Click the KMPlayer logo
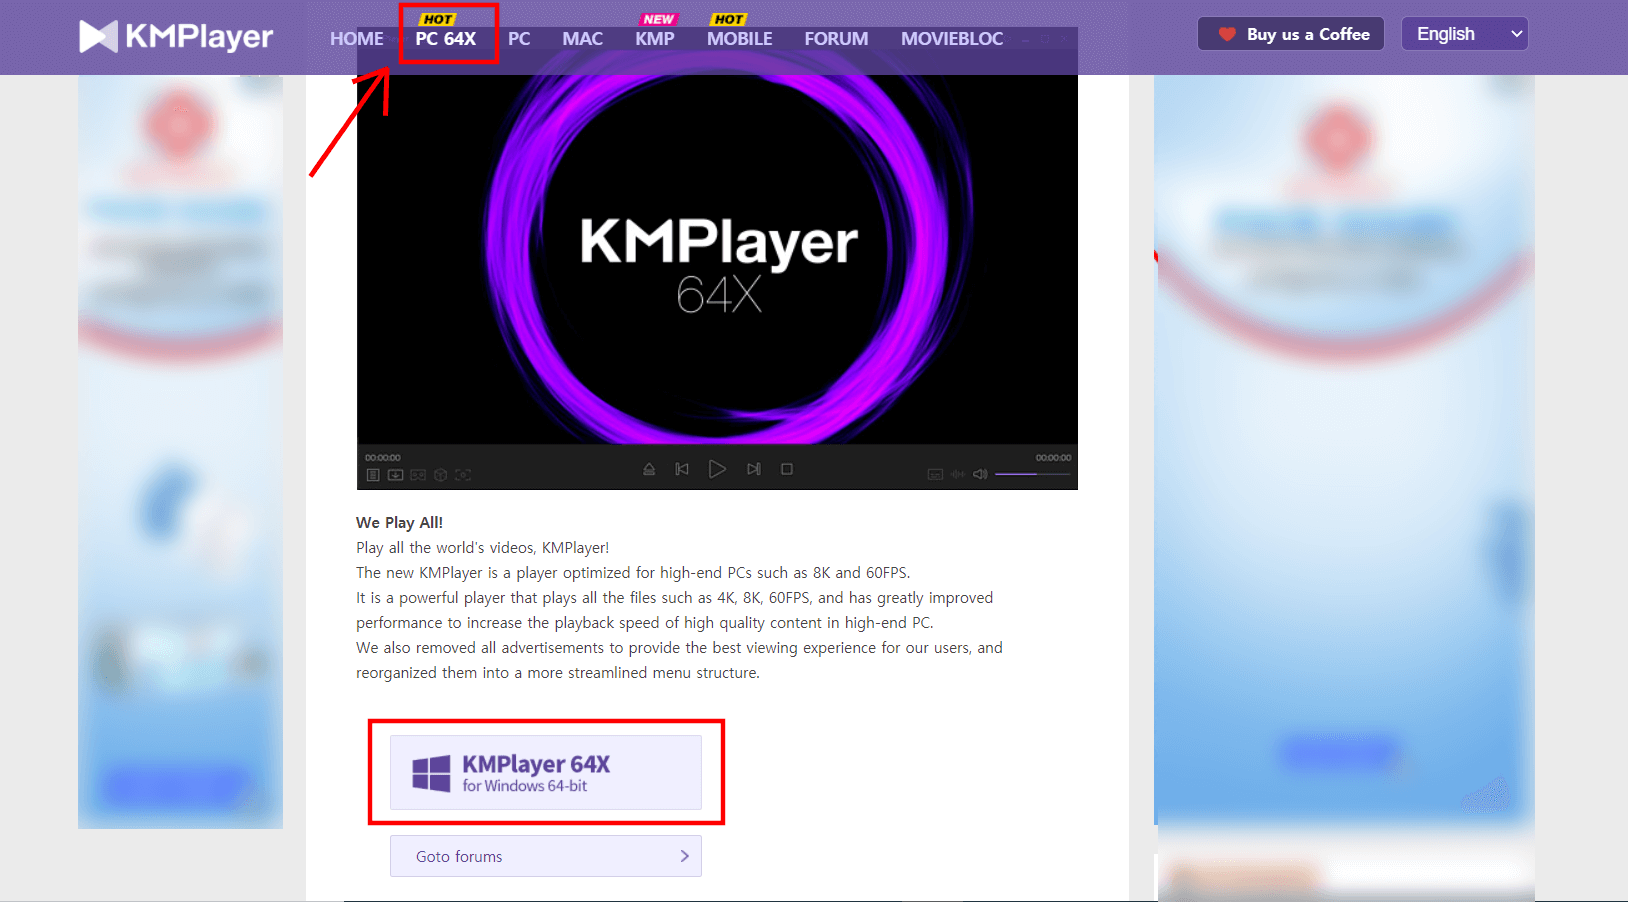 176,37
